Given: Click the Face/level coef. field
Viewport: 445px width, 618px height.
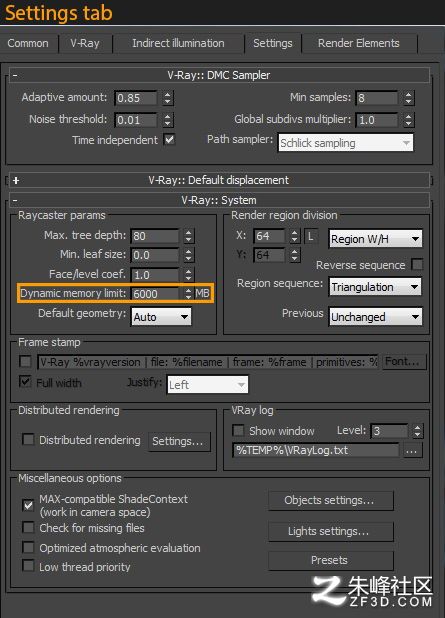Looking at the screenshot, I should point(155,275).
